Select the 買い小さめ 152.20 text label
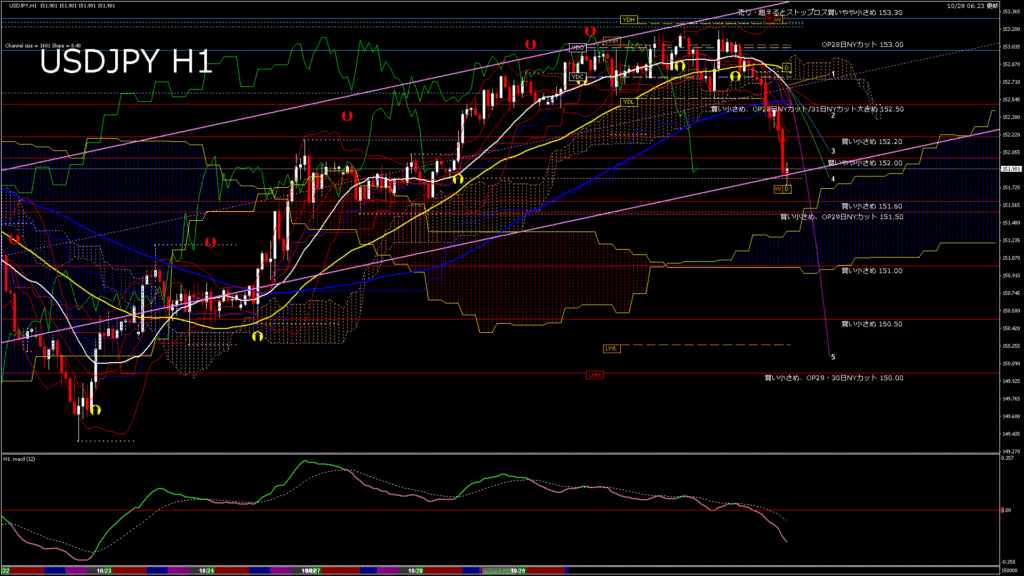 872,142
